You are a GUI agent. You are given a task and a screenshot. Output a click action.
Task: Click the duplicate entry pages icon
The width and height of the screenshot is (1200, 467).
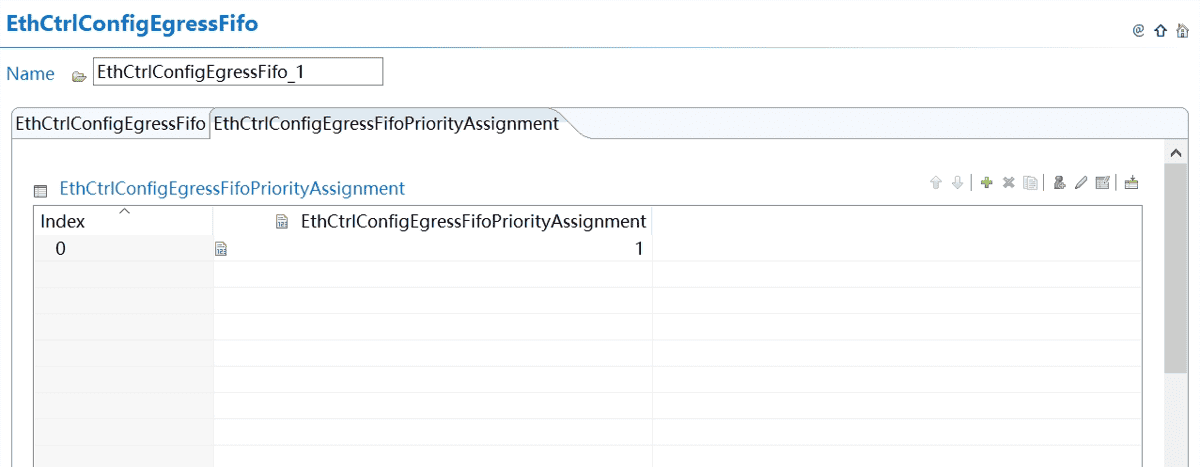[x=1030, y=183]
